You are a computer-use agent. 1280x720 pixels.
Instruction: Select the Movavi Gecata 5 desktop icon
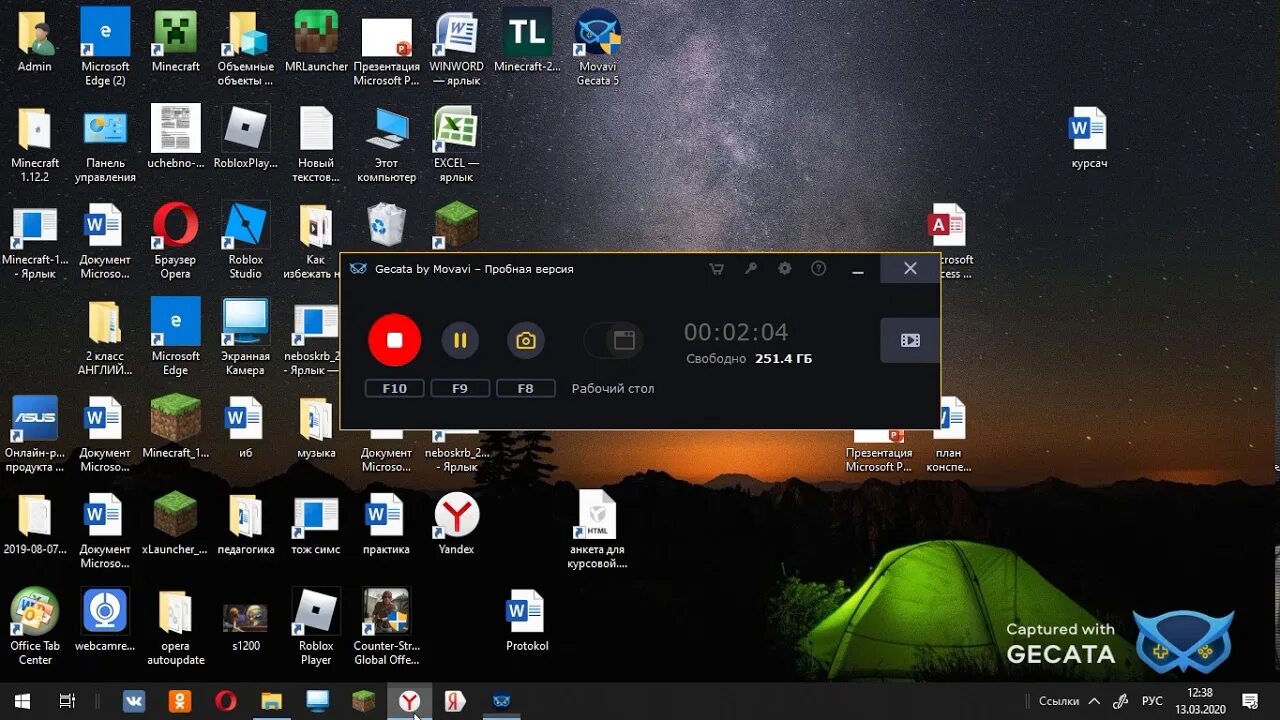(x=598, y=47)
